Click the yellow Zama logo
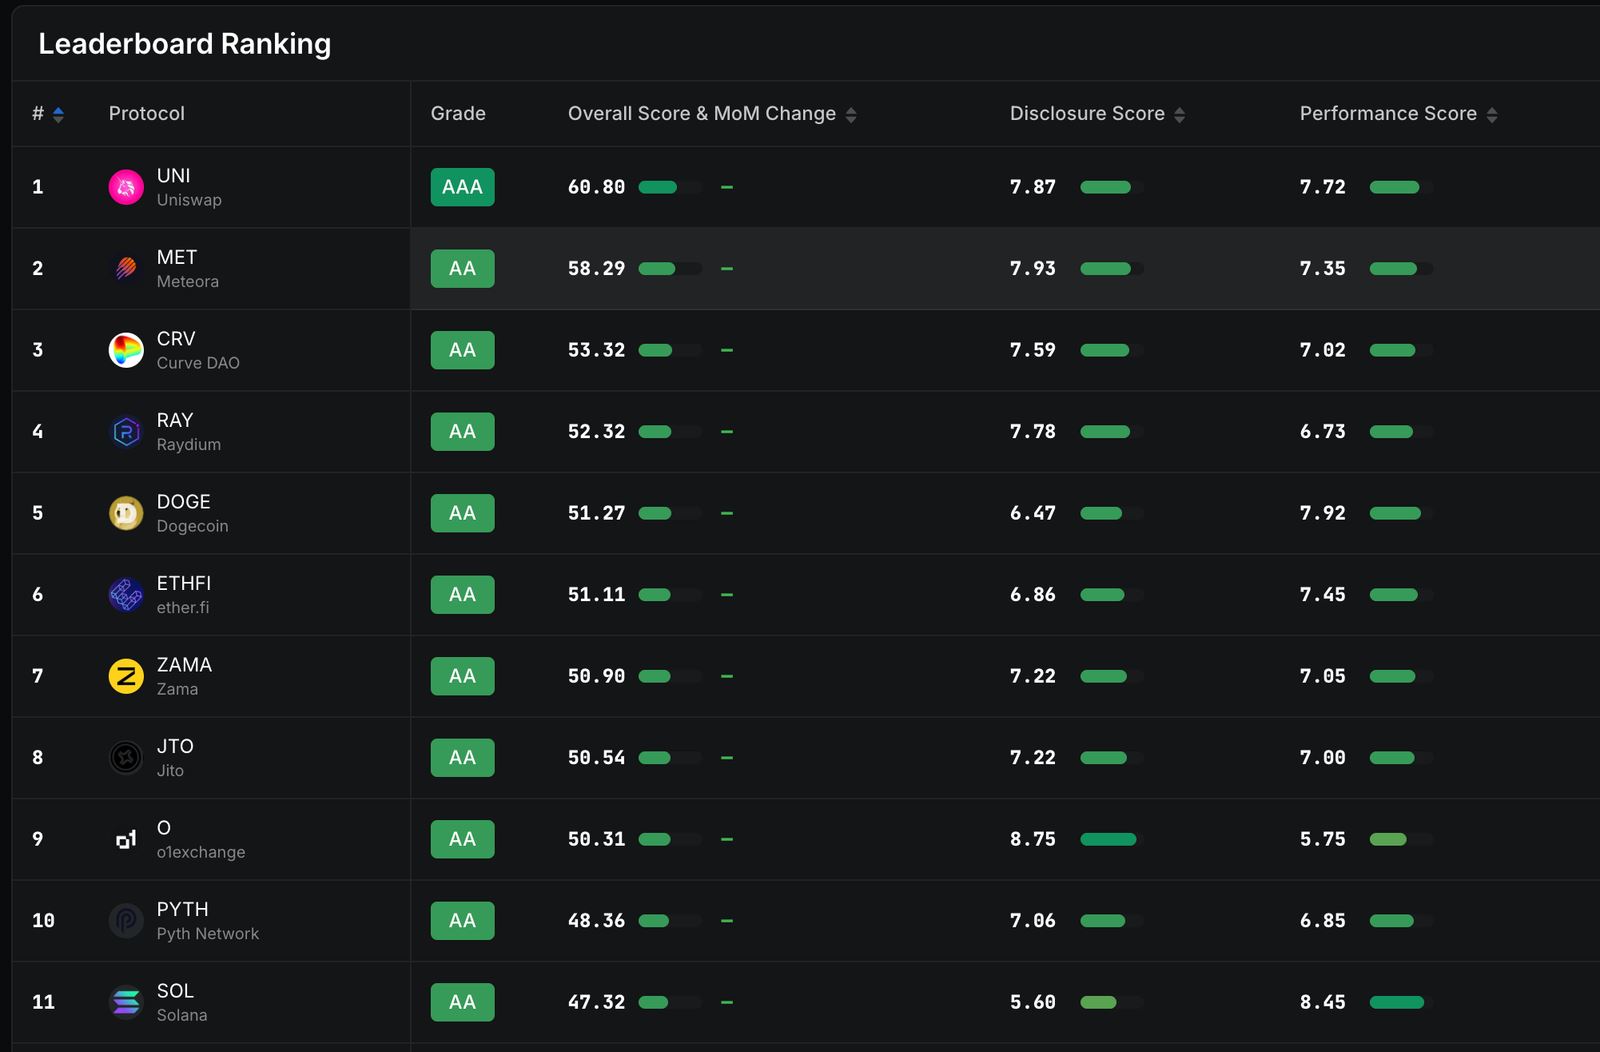The image size is (1600, 1052). click(126, 676)
